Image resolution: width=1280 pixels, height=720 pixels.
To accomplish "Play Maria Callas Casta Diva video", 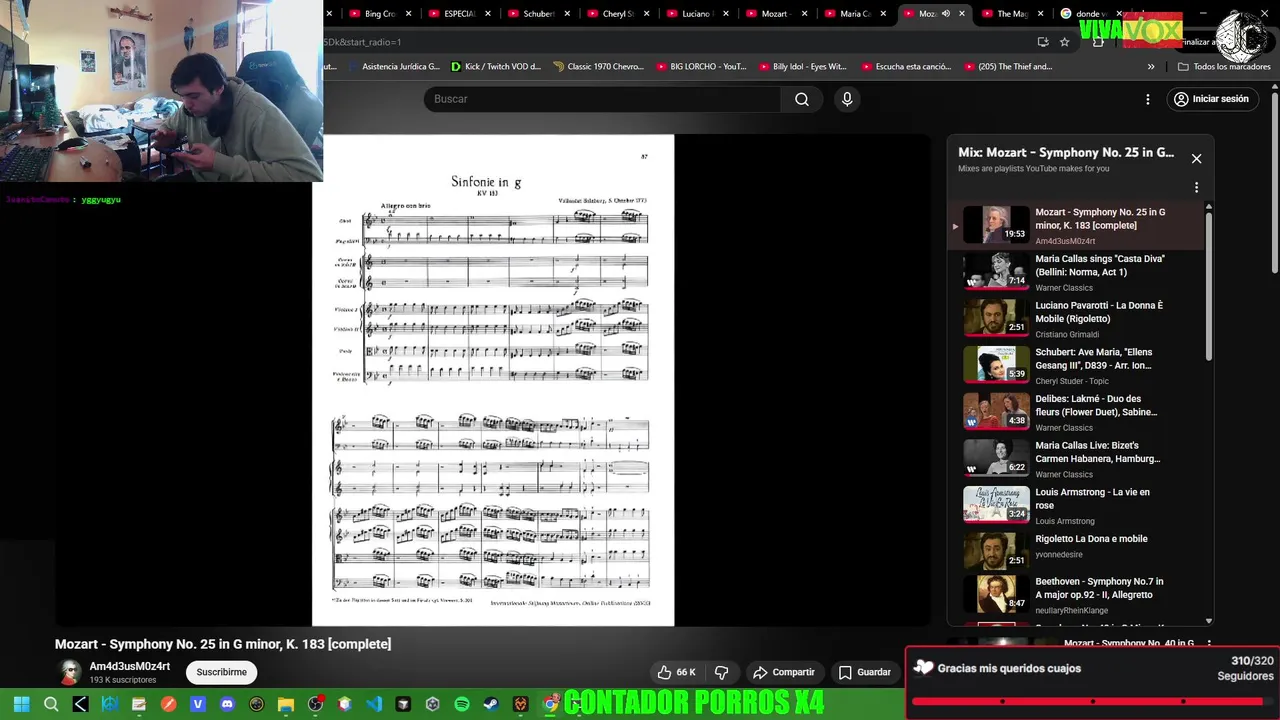I will point(1078,272).
